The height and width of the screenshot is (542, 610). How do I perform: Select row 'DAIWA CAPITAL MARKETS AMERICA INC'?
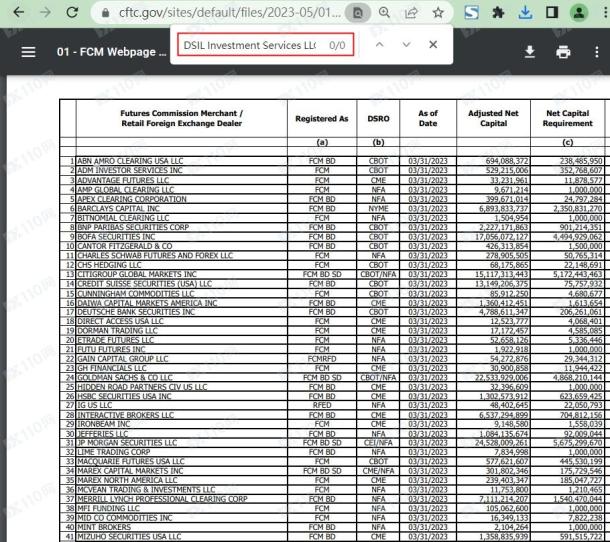(x=332, y=302)
